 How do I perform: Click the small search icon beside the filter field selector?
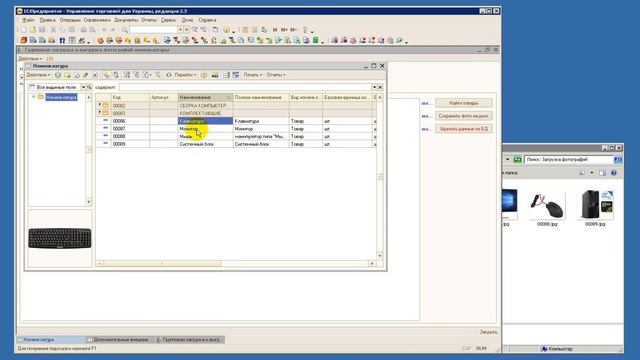pyautogui.click(x=89, y=87)
